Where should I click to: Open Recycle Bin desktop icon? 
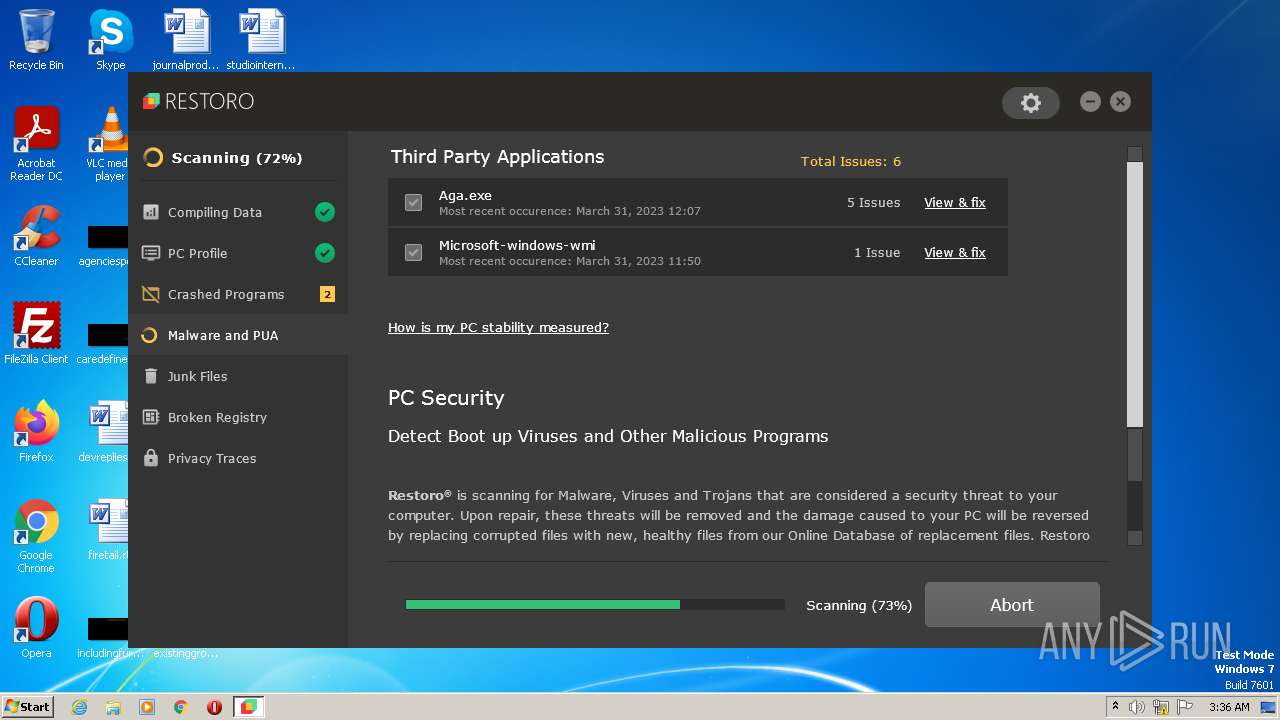click(x=36, y=40)
